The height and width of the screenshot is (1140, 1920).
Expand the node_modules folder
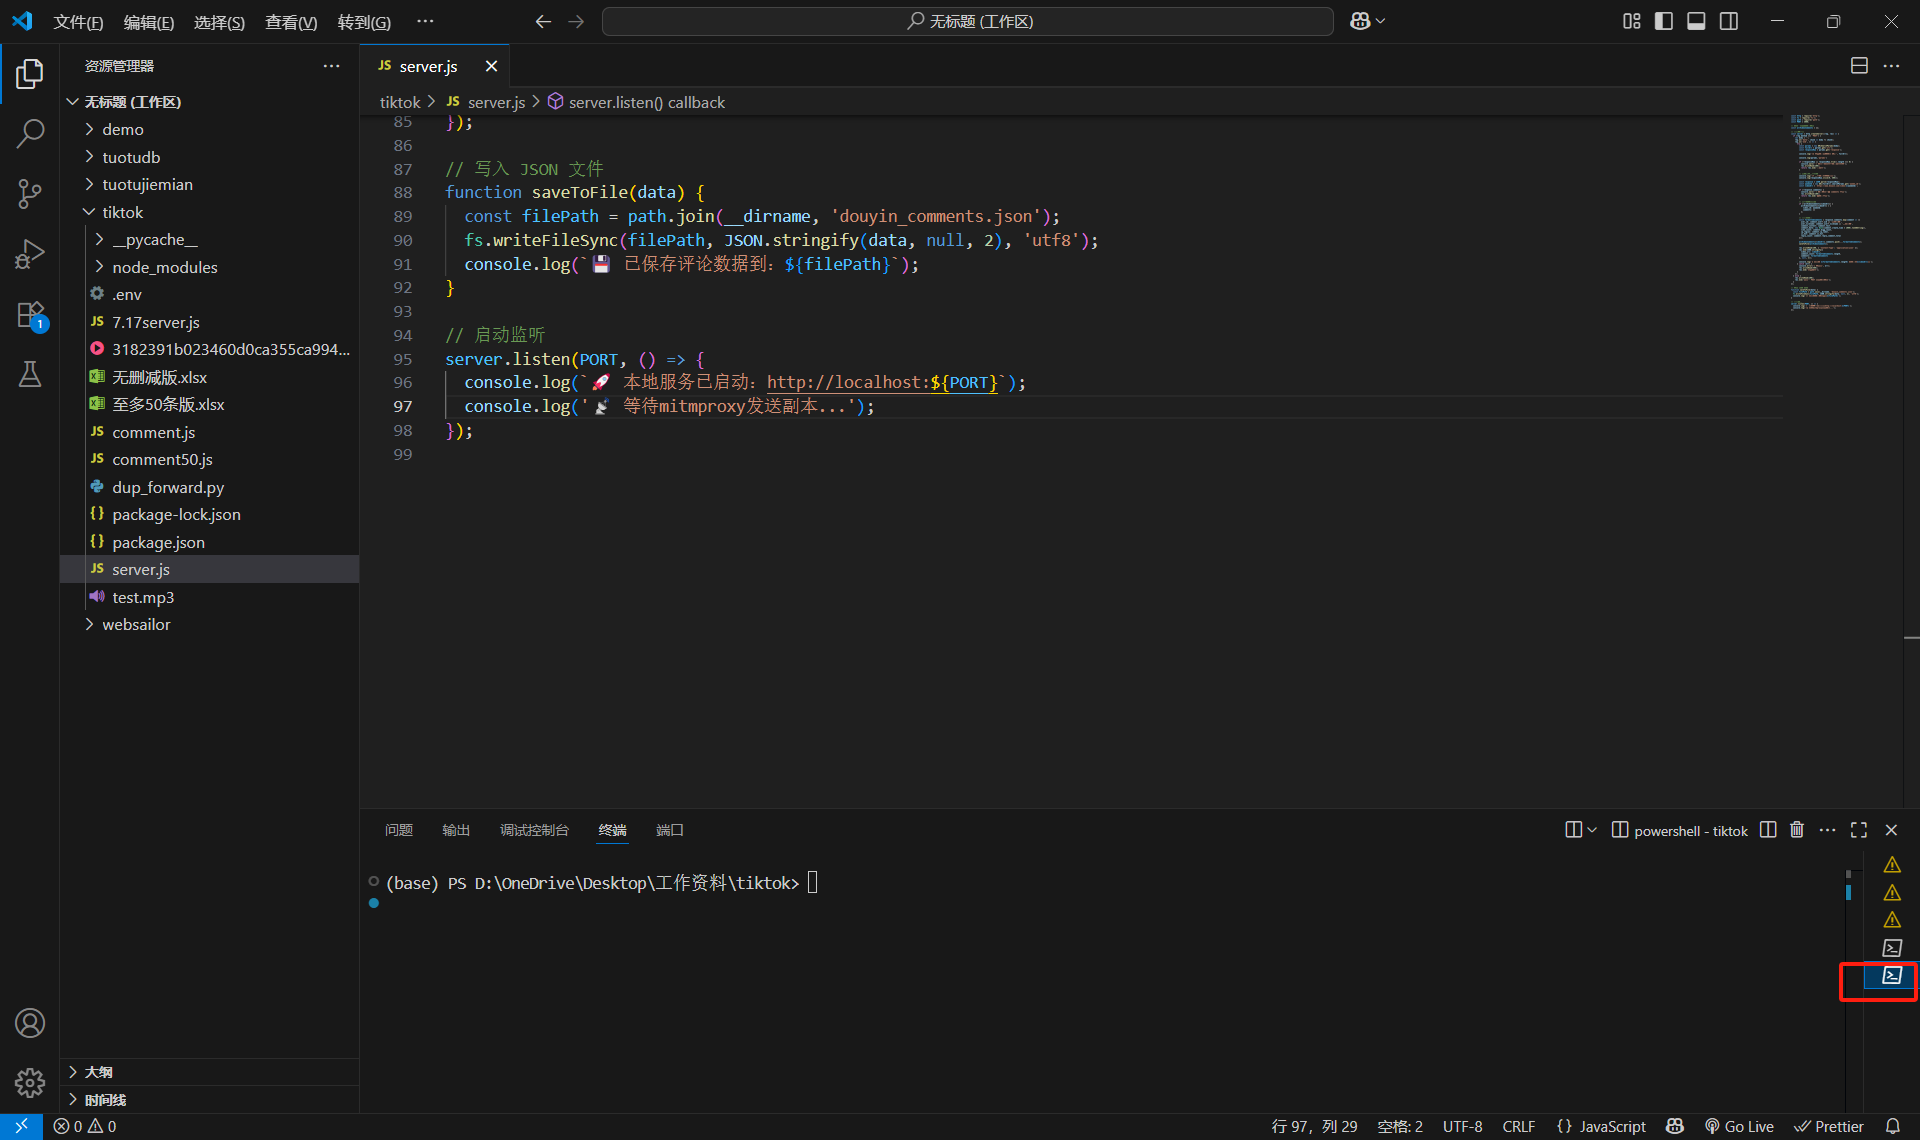(x=210, y=267)
